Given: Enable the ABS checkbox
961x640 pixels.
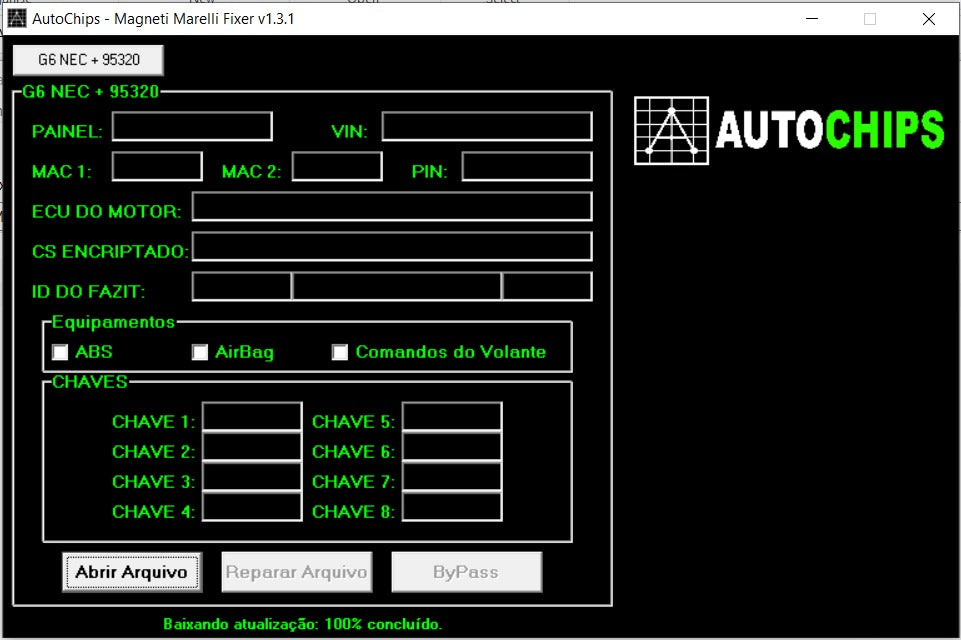Looking at the screenshot, I should point(61,352).
